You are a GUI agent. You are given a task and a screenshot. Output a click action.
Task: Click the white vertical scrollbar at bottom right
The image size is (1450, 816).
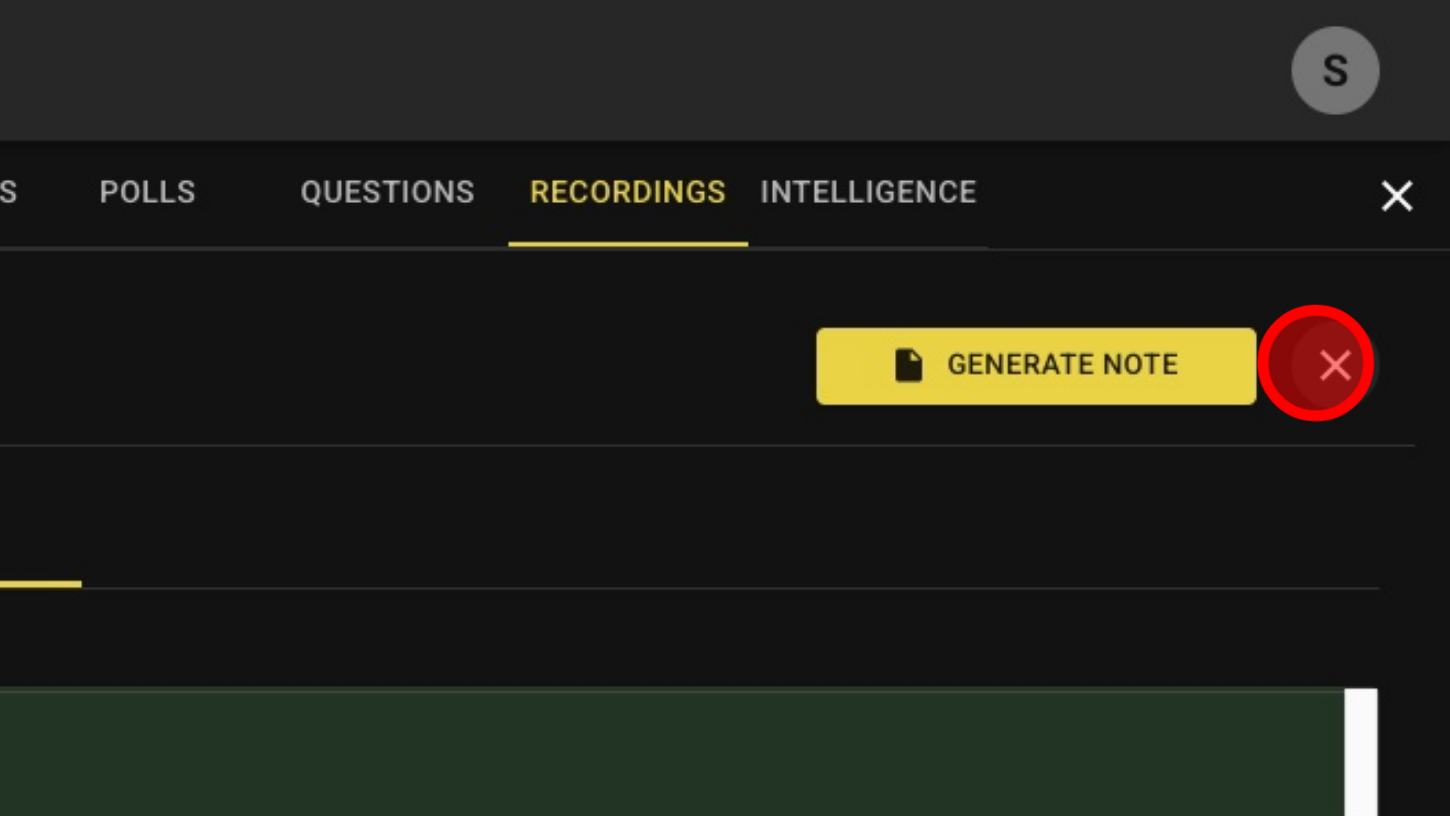click(x=1360, y=752)
